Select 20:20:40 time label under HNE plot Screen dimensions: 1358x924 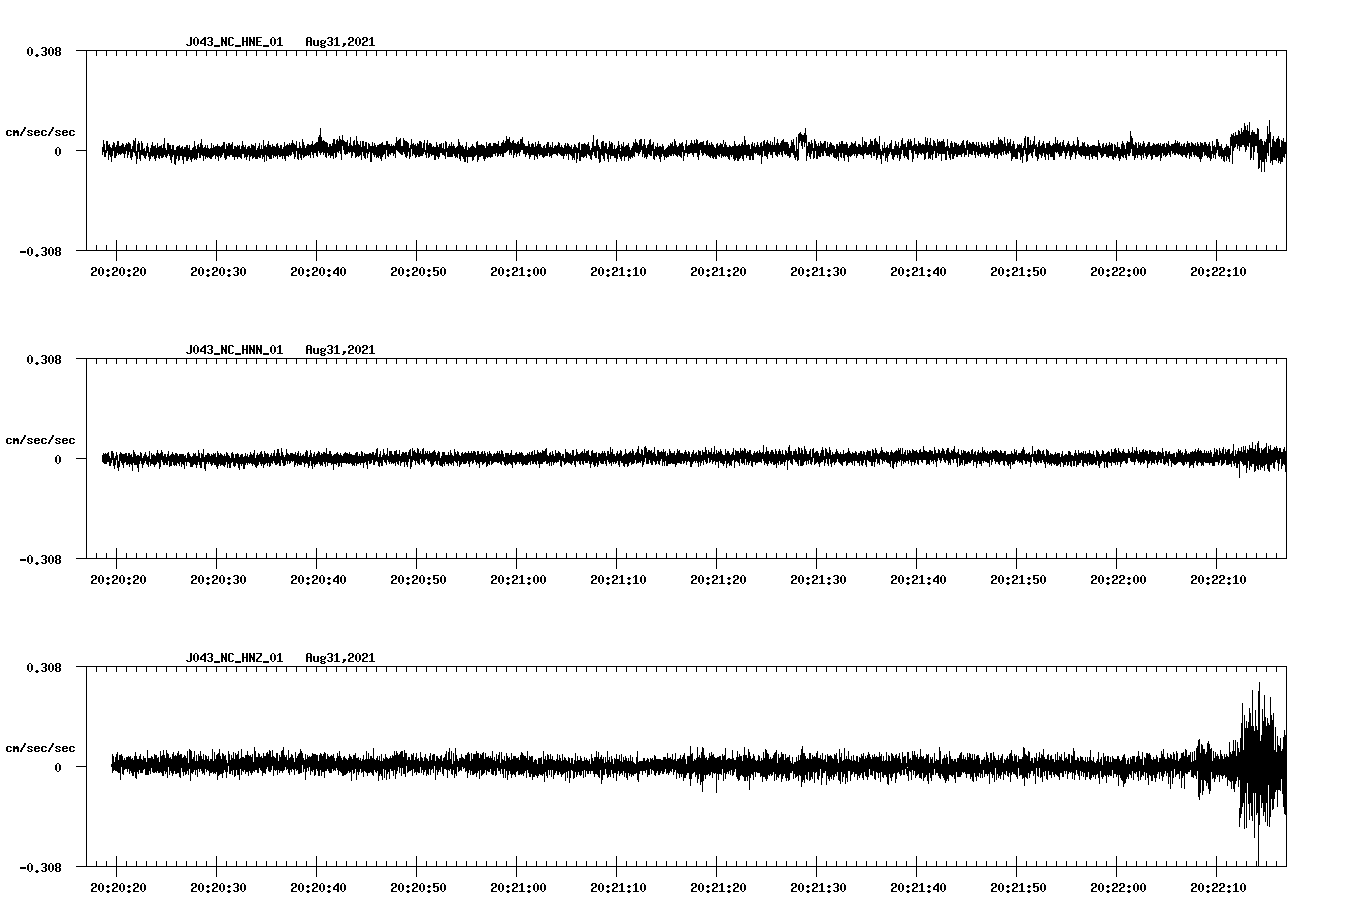pos(318,271)
